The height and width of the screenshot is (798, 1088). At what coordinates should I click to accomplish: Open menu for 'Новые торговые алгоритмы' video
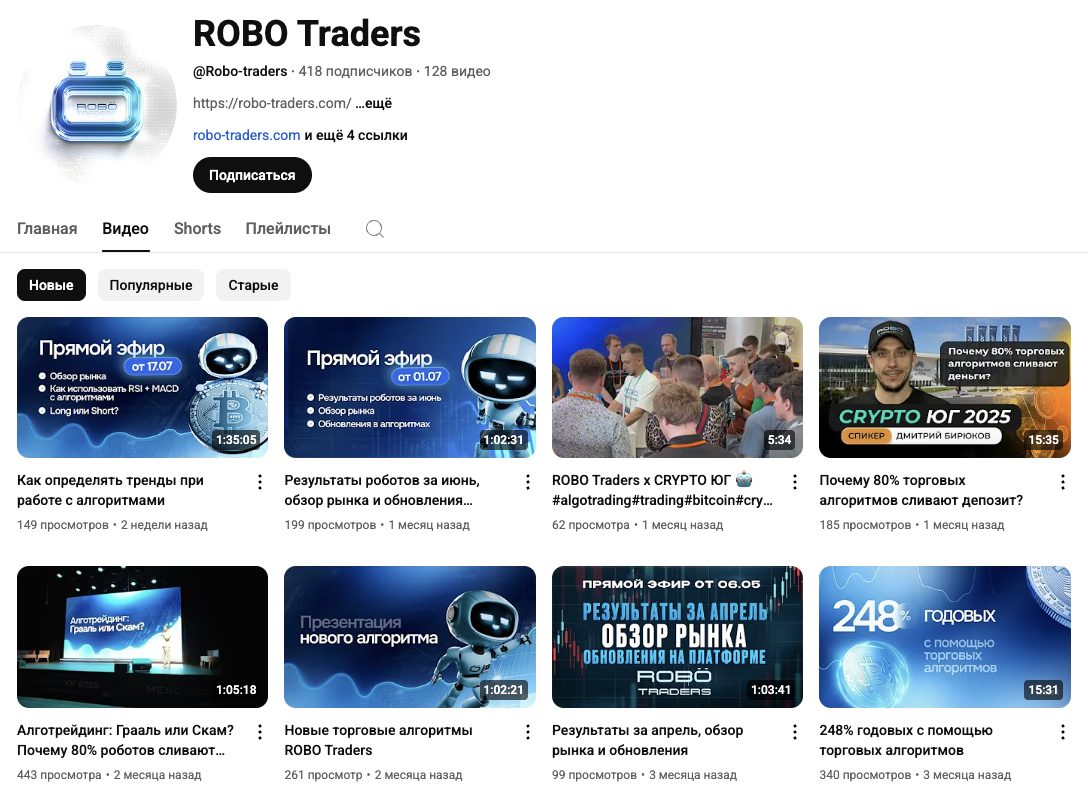(x=527, y=731)
